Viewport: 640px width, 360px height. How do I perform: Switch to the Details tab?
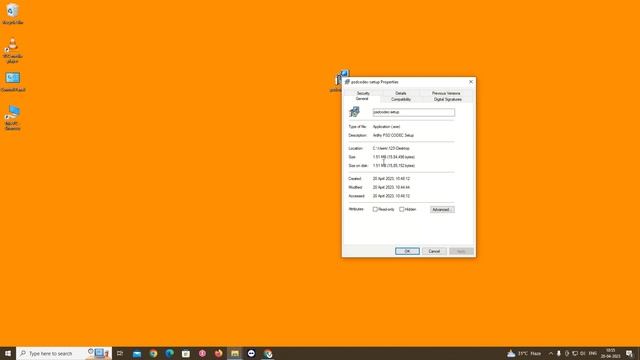point(401,93)
